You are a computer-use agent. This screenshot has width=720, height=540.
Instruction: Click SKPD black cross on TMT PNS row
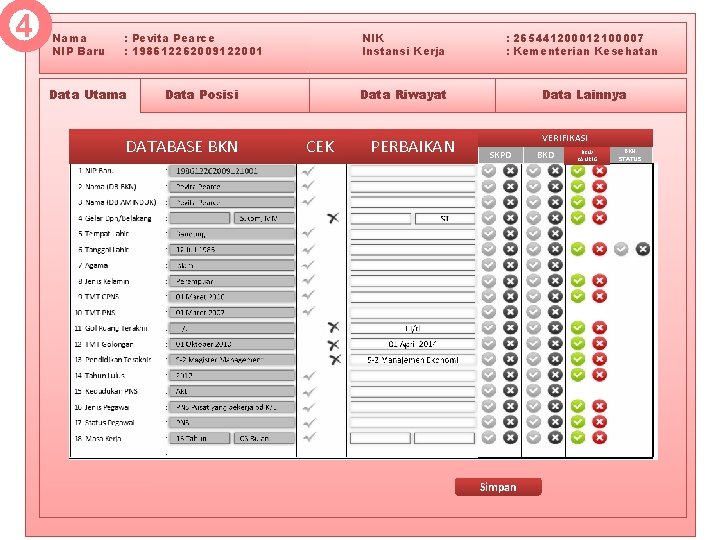pos(510,312)
